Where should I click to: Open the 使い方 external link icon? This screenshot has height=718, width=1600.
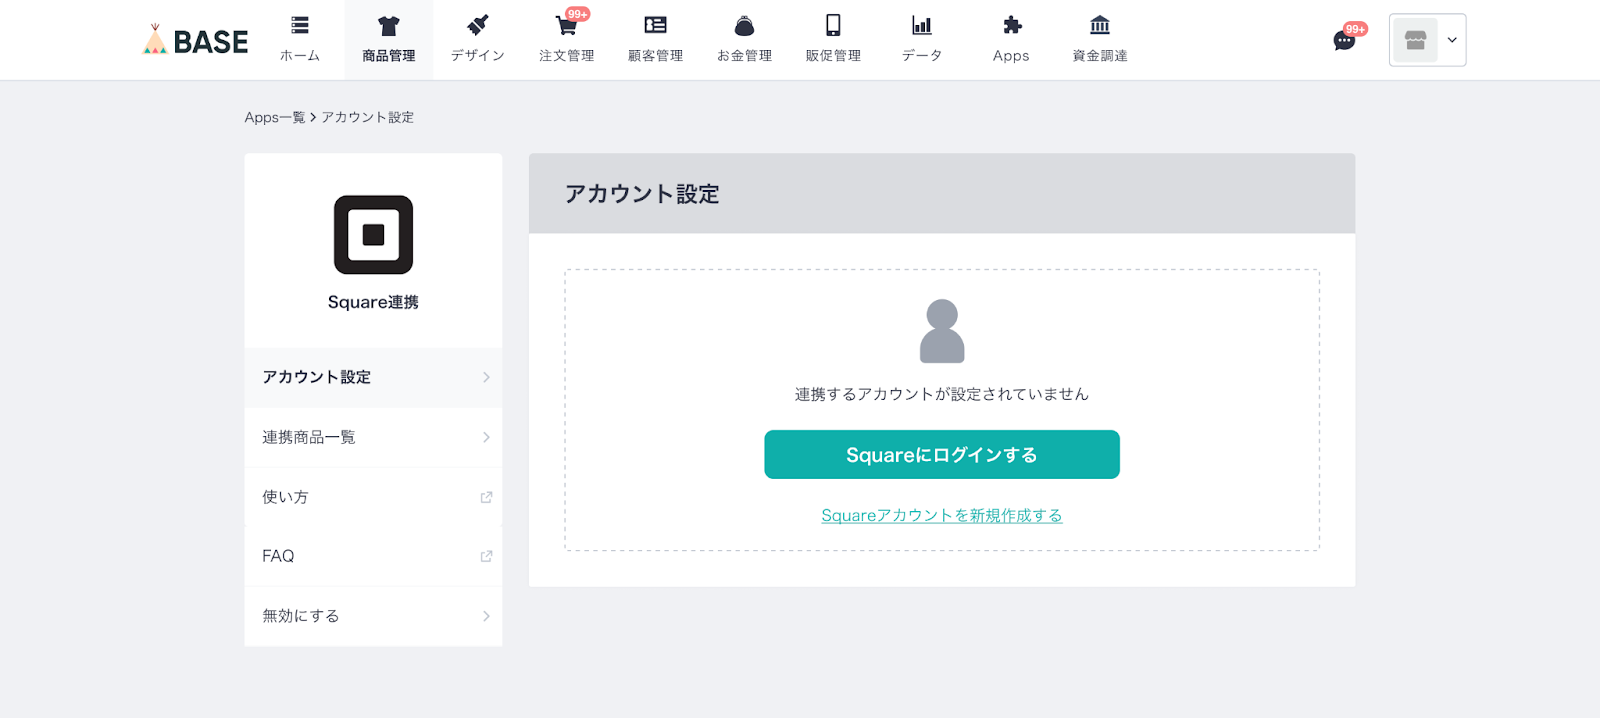(x=486, y=497)
